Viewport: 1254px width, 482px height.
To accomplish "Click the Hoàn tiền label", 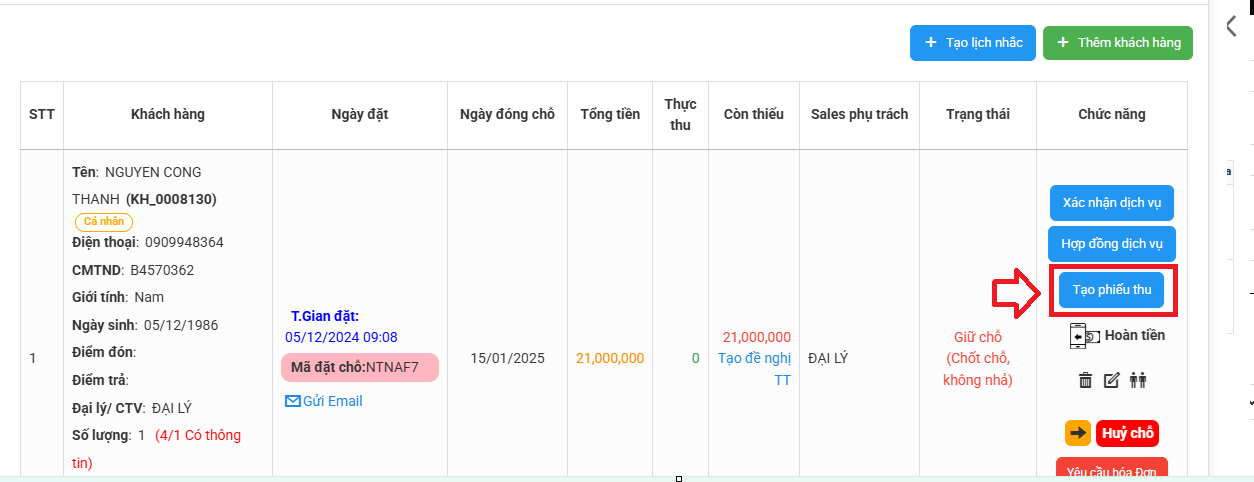I will point(1135,335).
